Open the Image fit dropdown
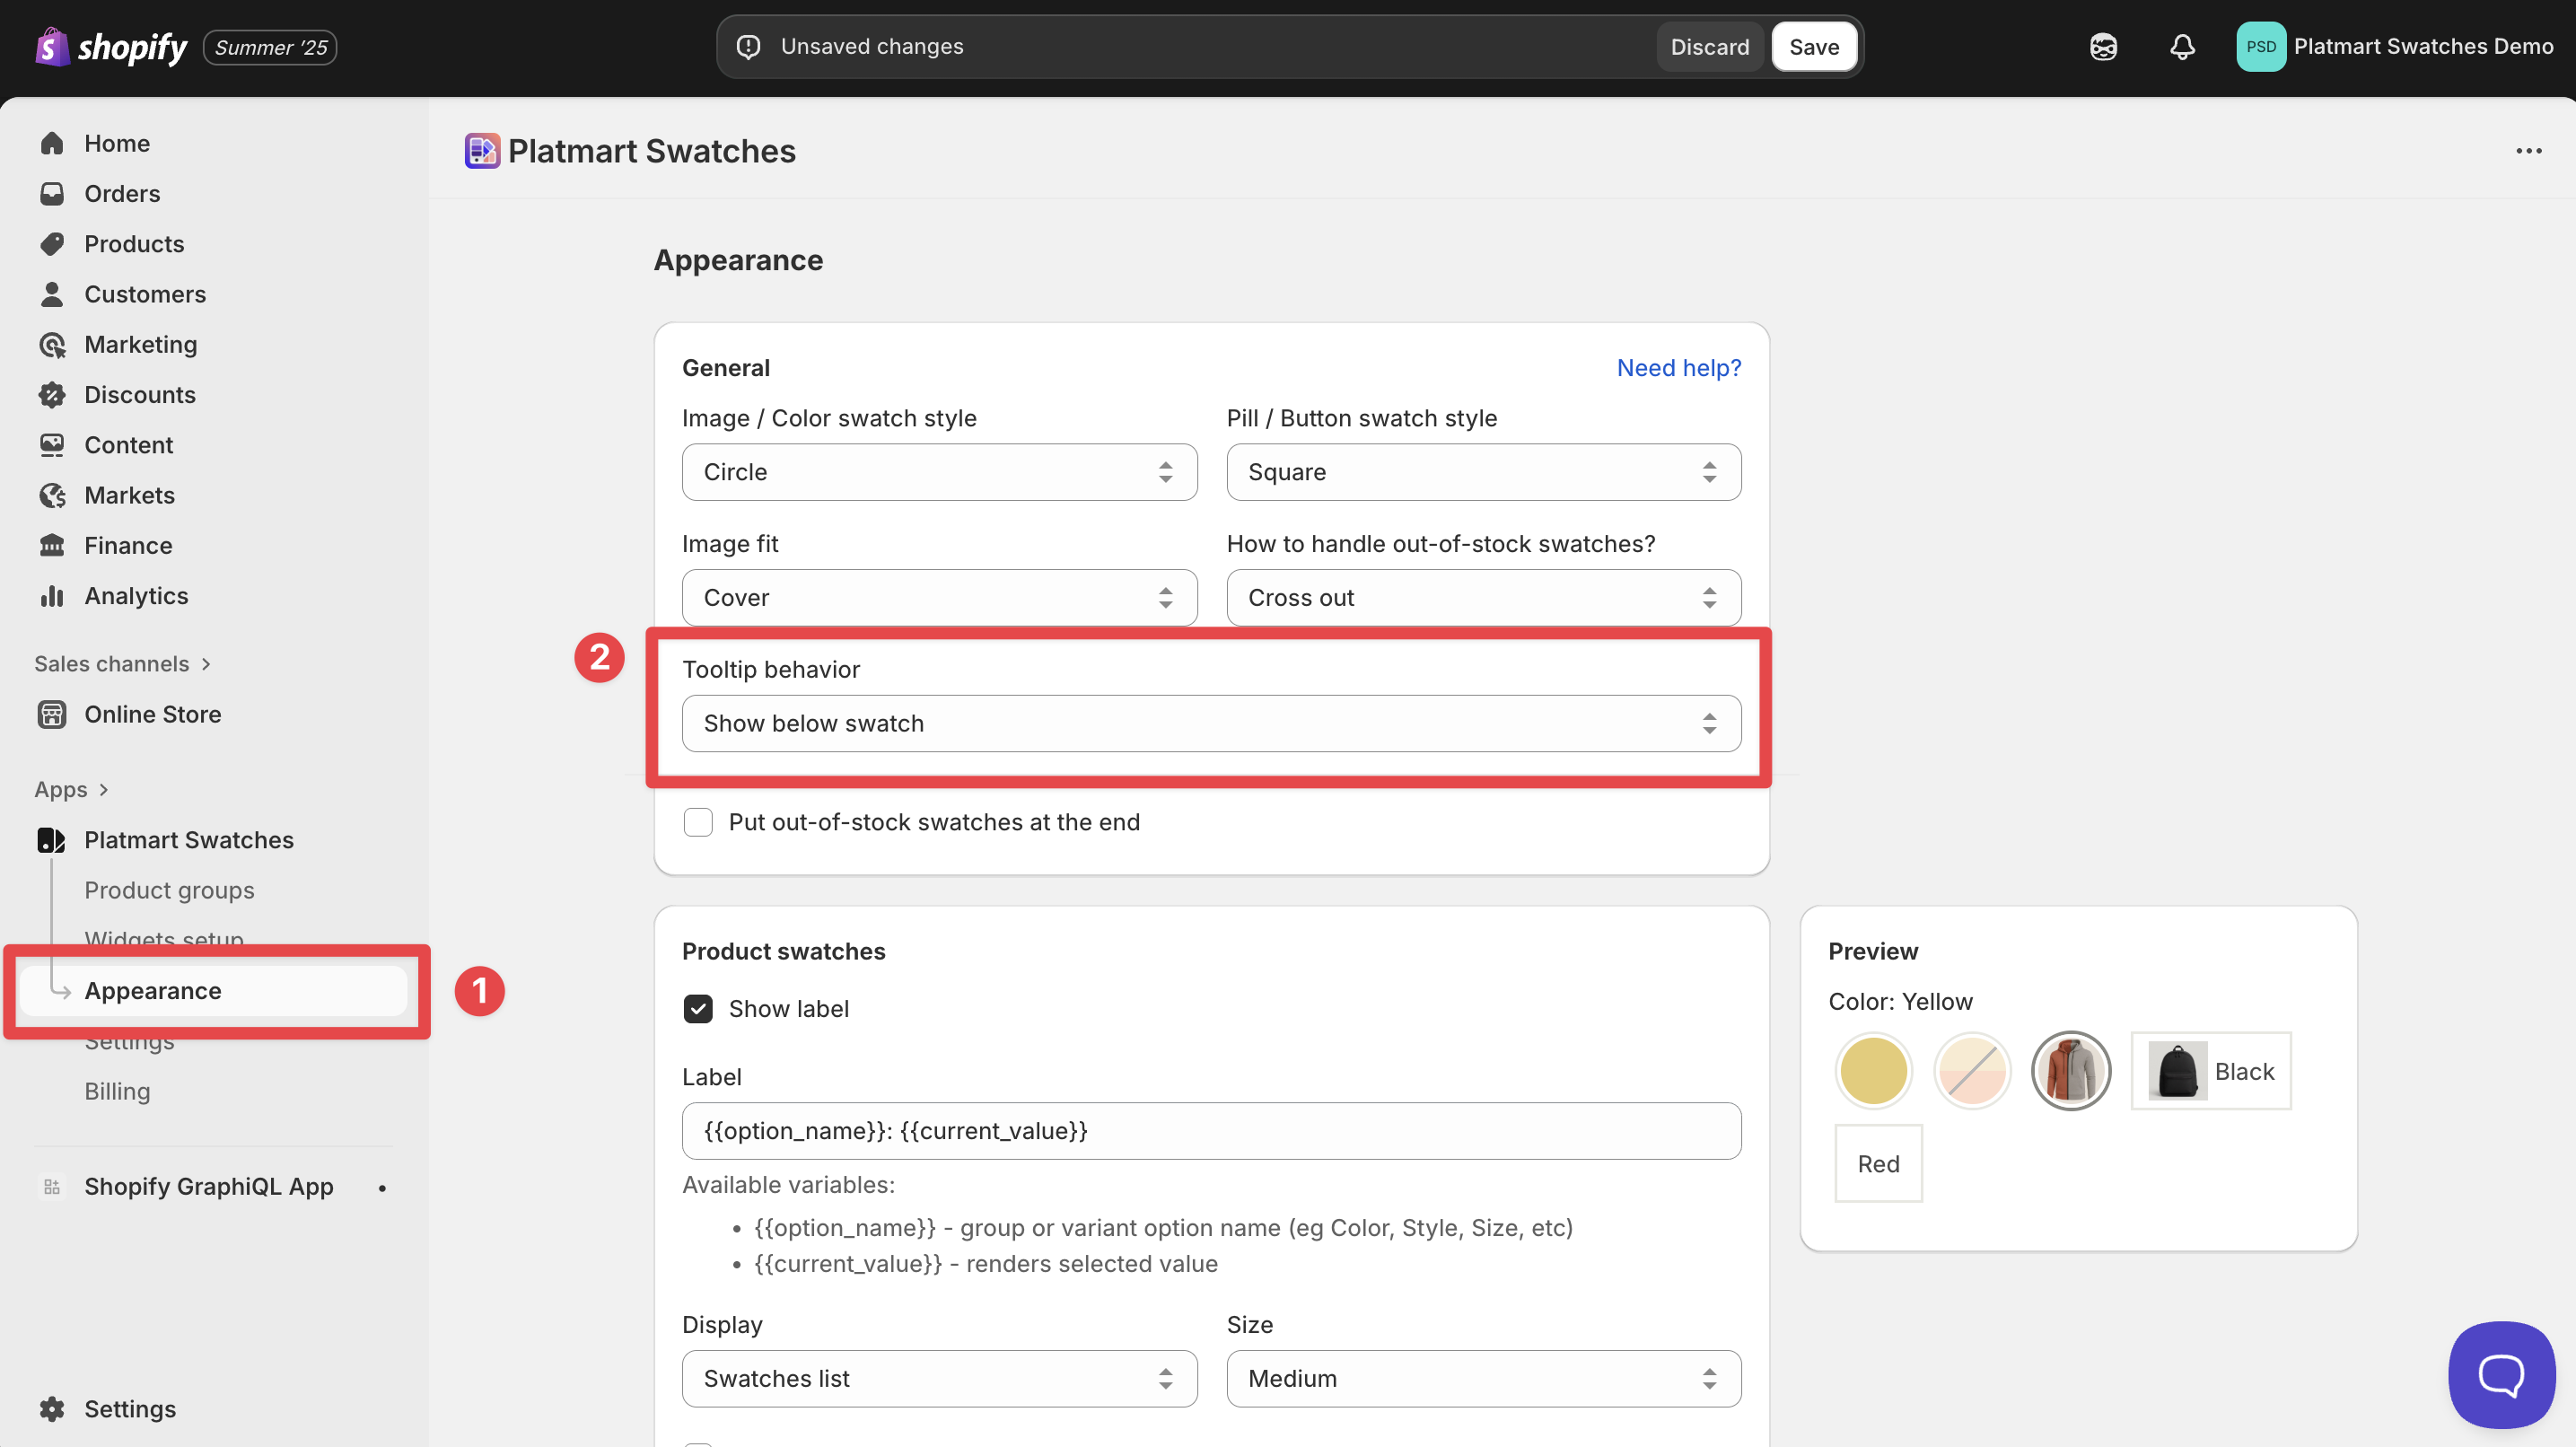 [x=939, y=598]
